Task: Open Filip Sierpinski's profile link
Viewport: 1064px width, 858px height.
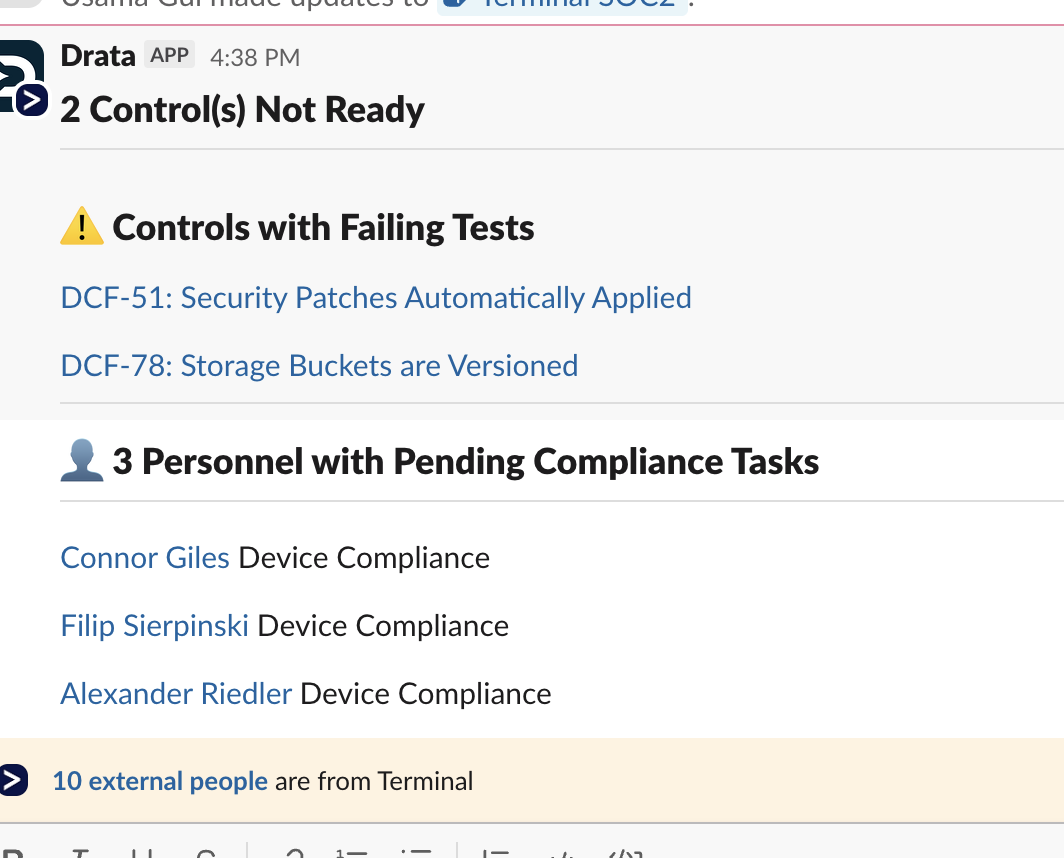Action: click(x=154, y=626)
